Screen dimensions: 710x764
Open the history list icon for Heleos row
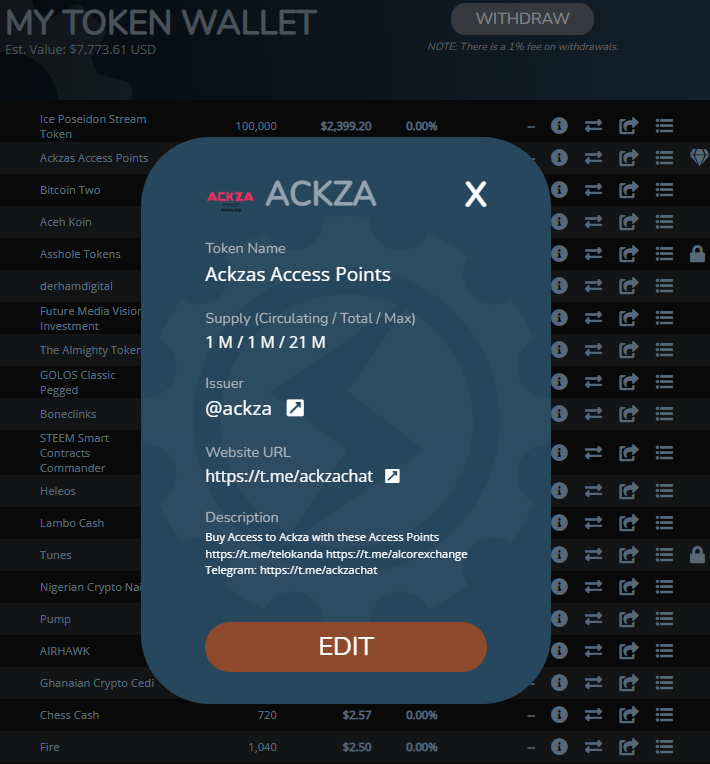pos(664,491)
